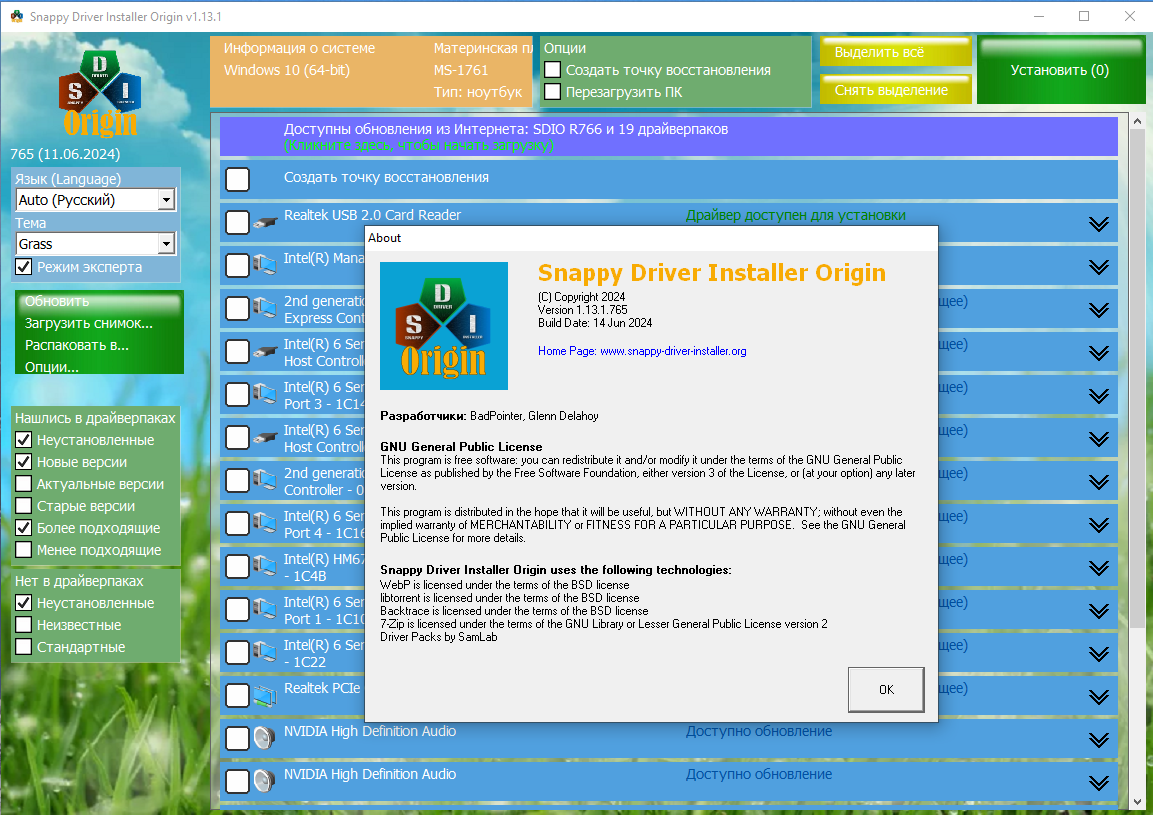Tick 'Перезагрузить ПК' checkbox
Viewport: 1153px width, 815px height.
point(552,92)
